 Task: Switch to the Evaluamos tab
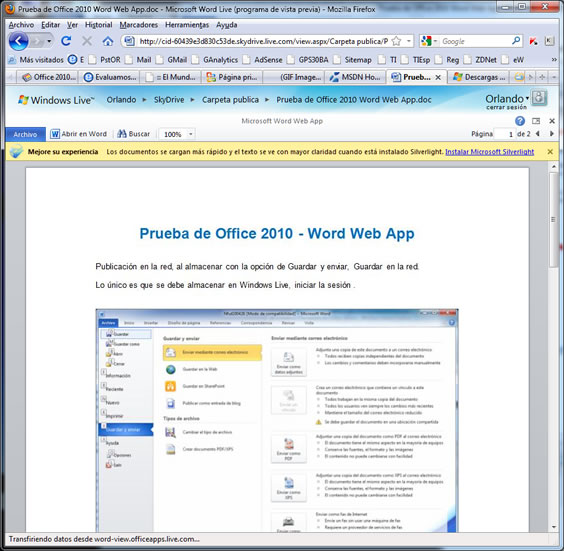109,77
